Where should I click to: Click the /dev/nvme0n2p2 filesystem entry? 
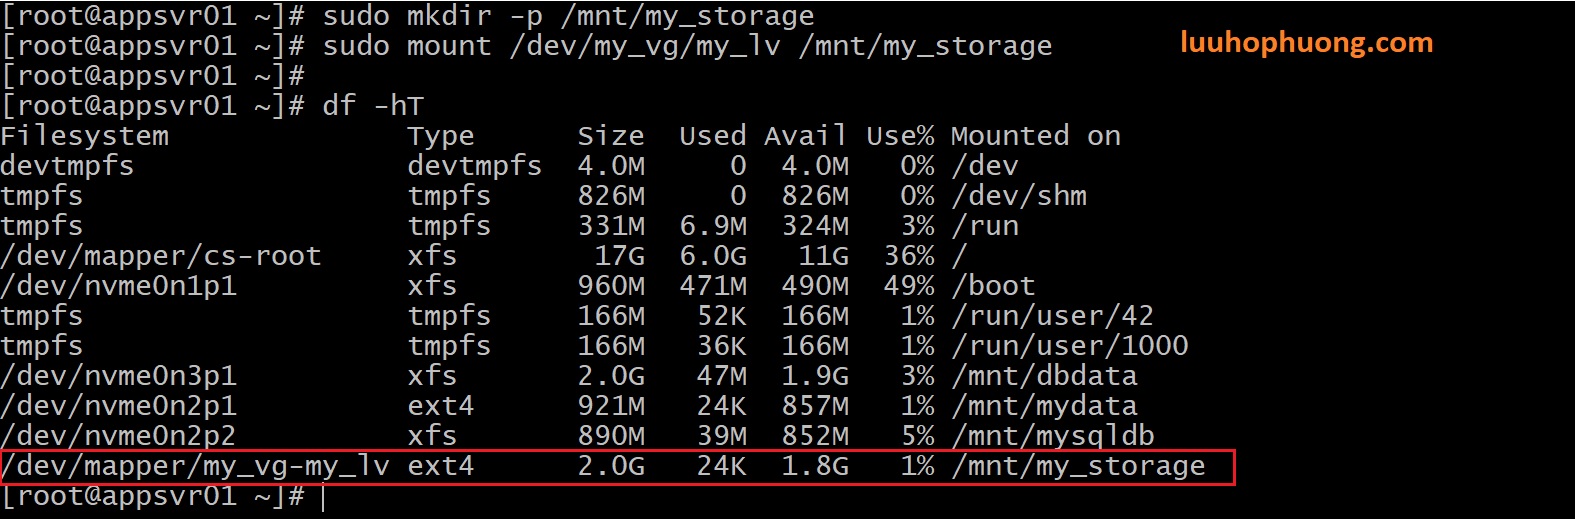point(119,436)
